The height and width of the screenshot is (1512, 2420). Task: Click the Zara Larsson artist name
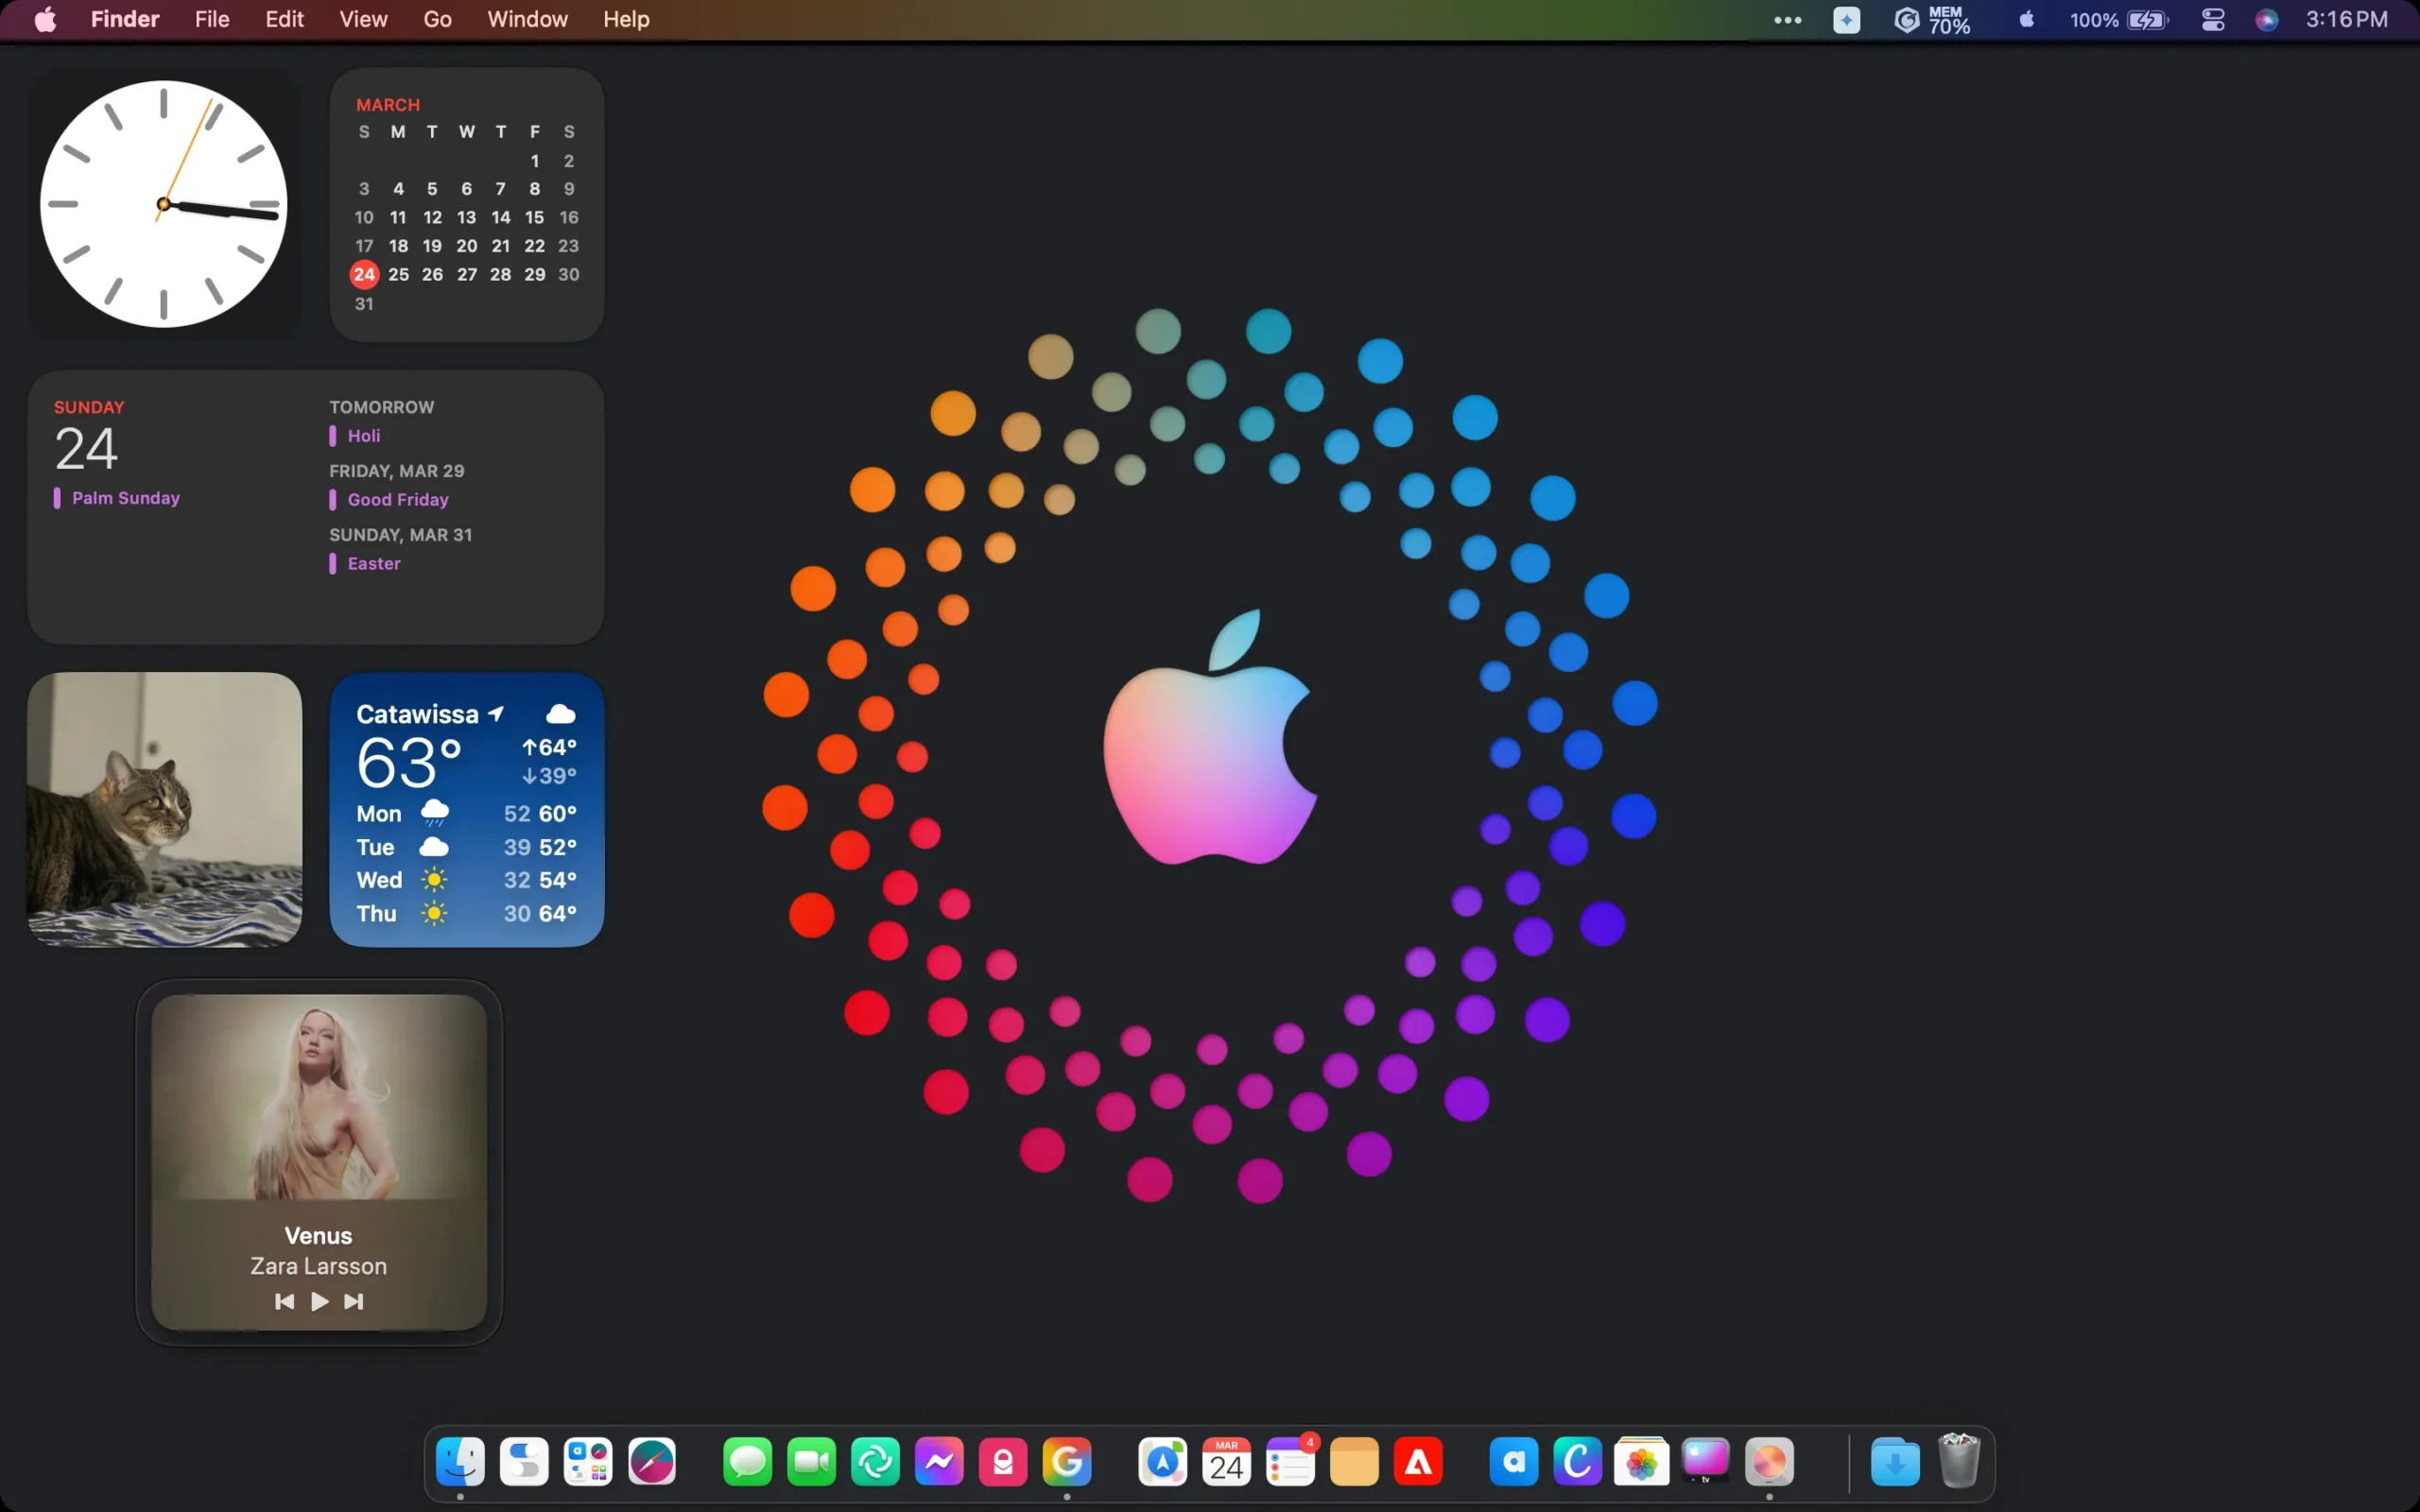(x=319, y=1266)
